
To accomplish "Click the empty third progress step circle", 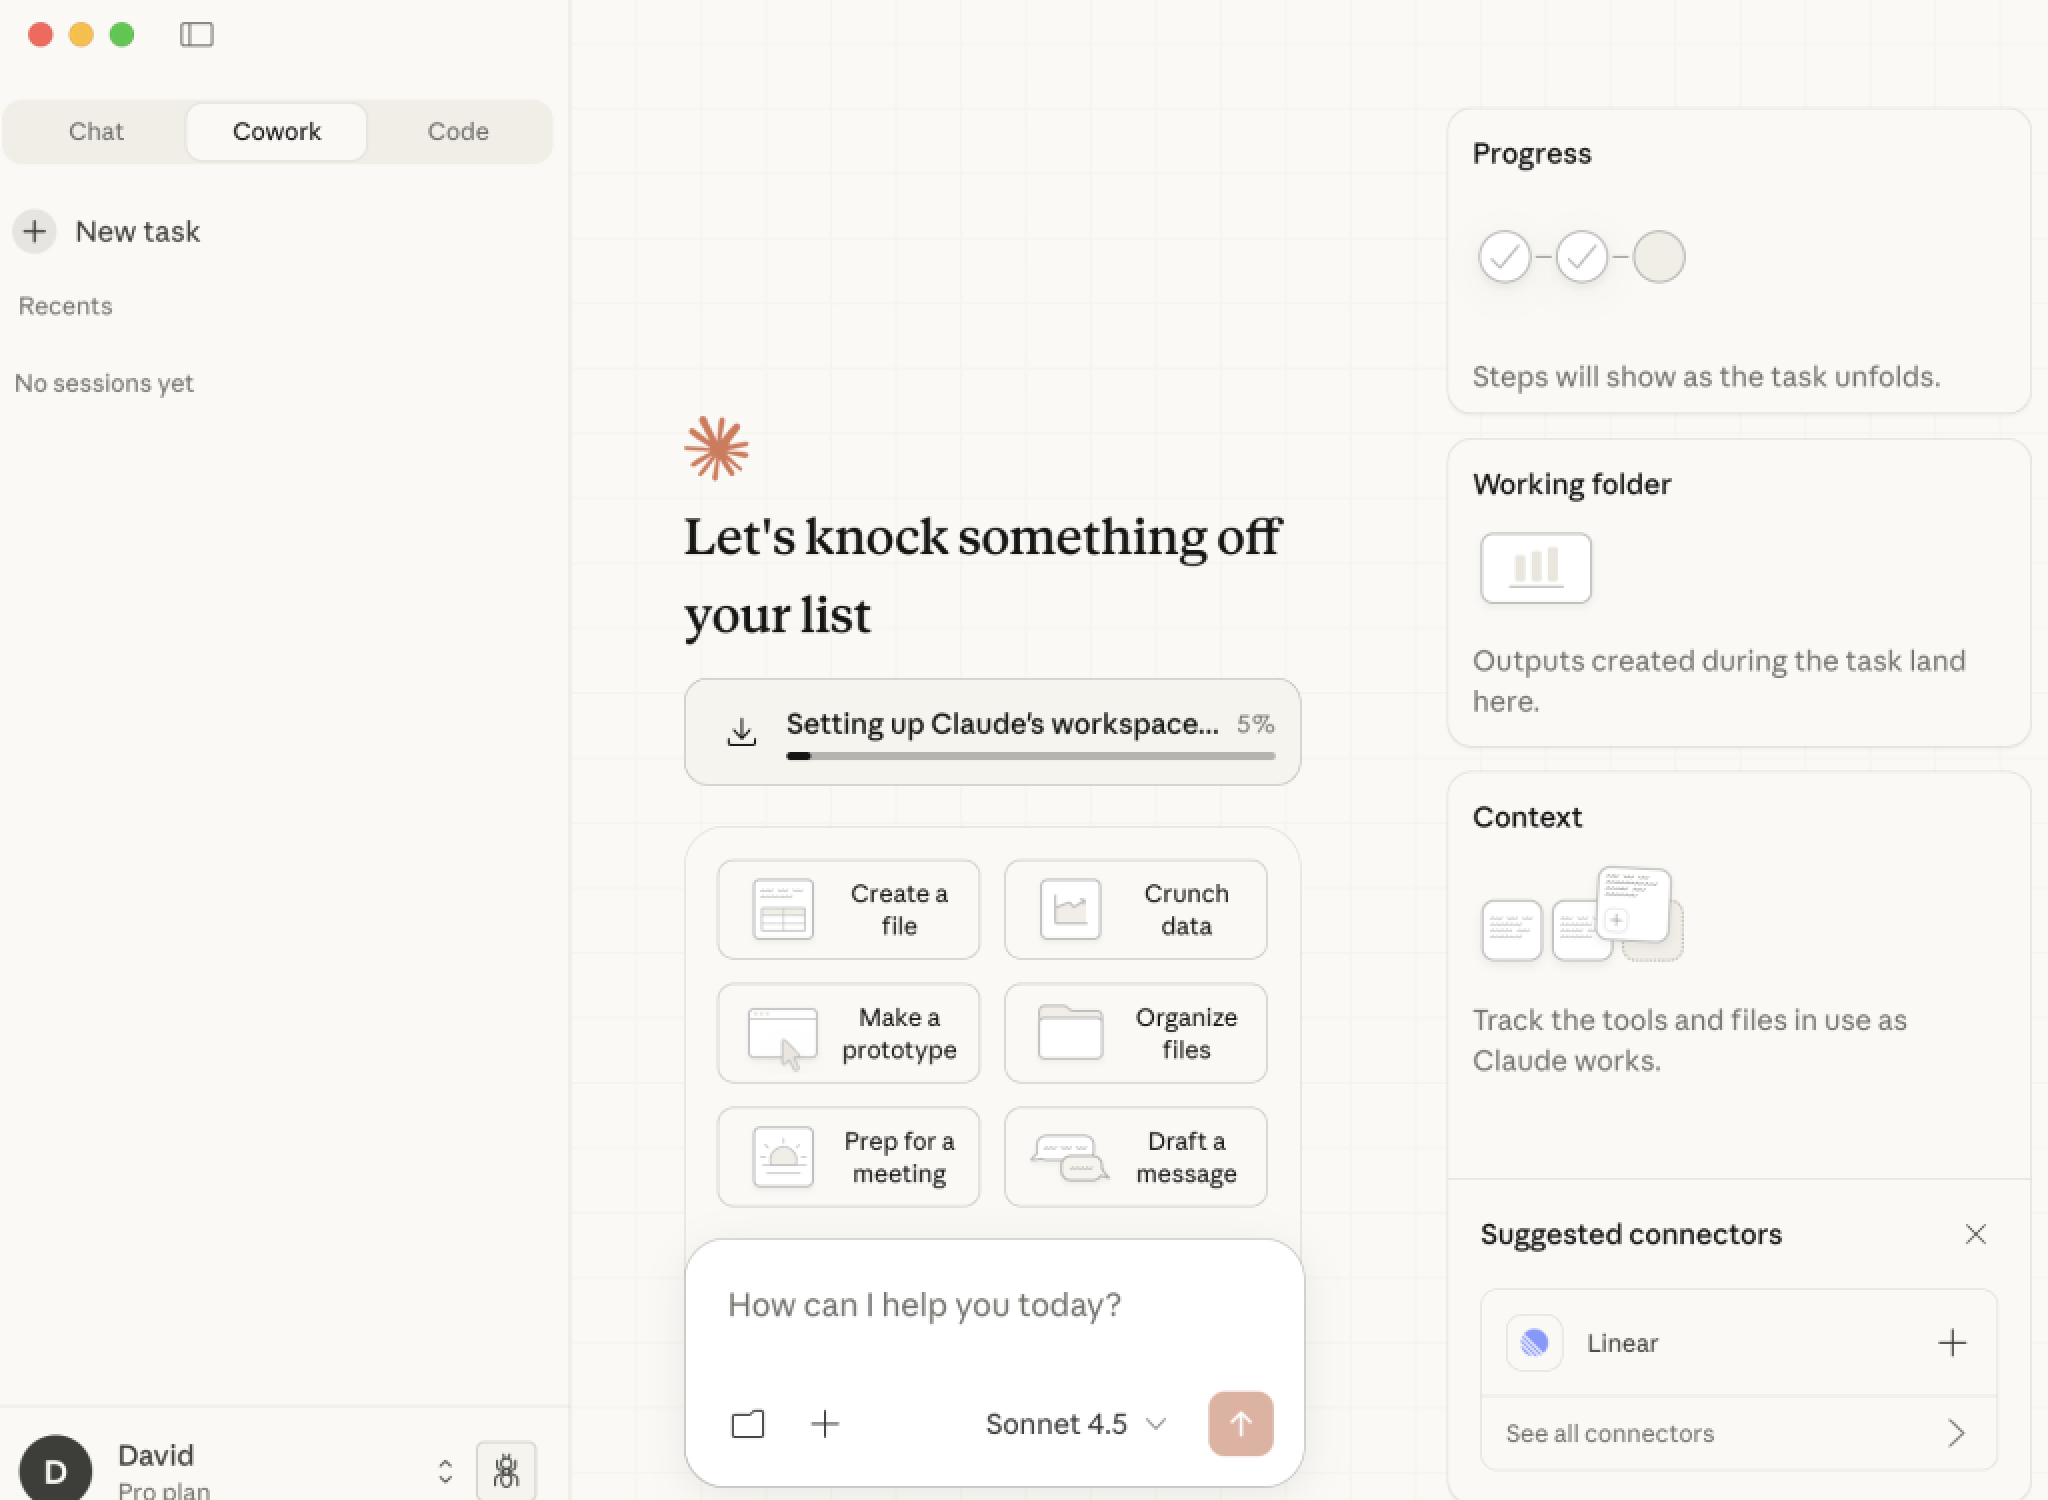I will [1658, 257].
